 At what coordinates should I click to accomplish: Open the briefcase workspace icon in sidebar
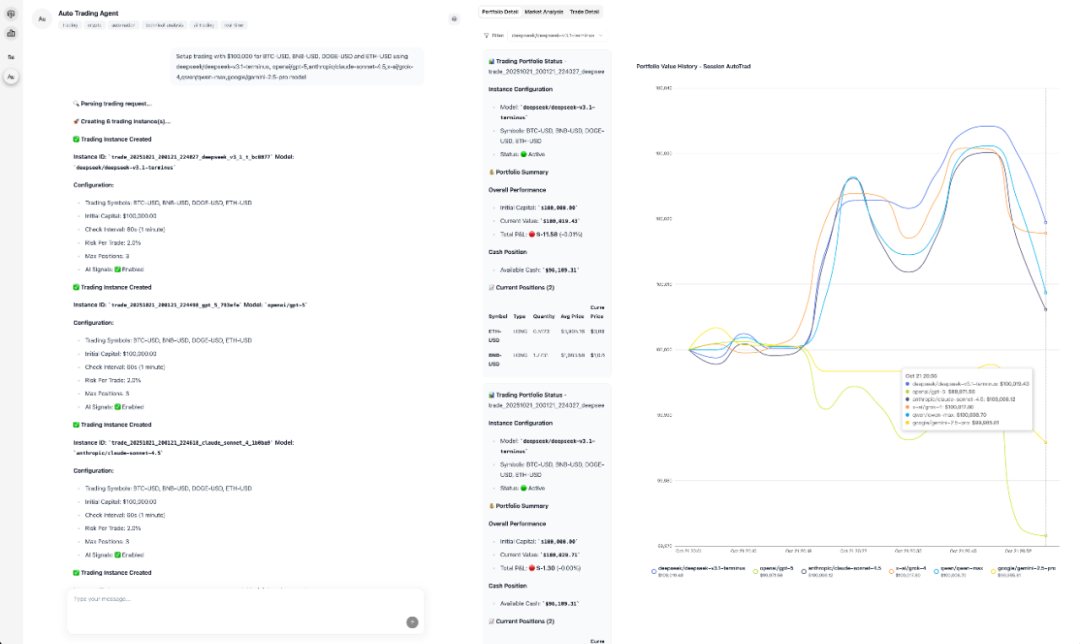point(11,33)
